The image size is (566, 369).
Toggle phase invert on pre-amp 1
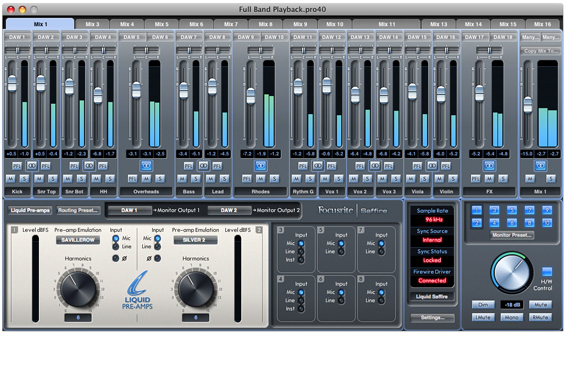(x=116, y=258)
